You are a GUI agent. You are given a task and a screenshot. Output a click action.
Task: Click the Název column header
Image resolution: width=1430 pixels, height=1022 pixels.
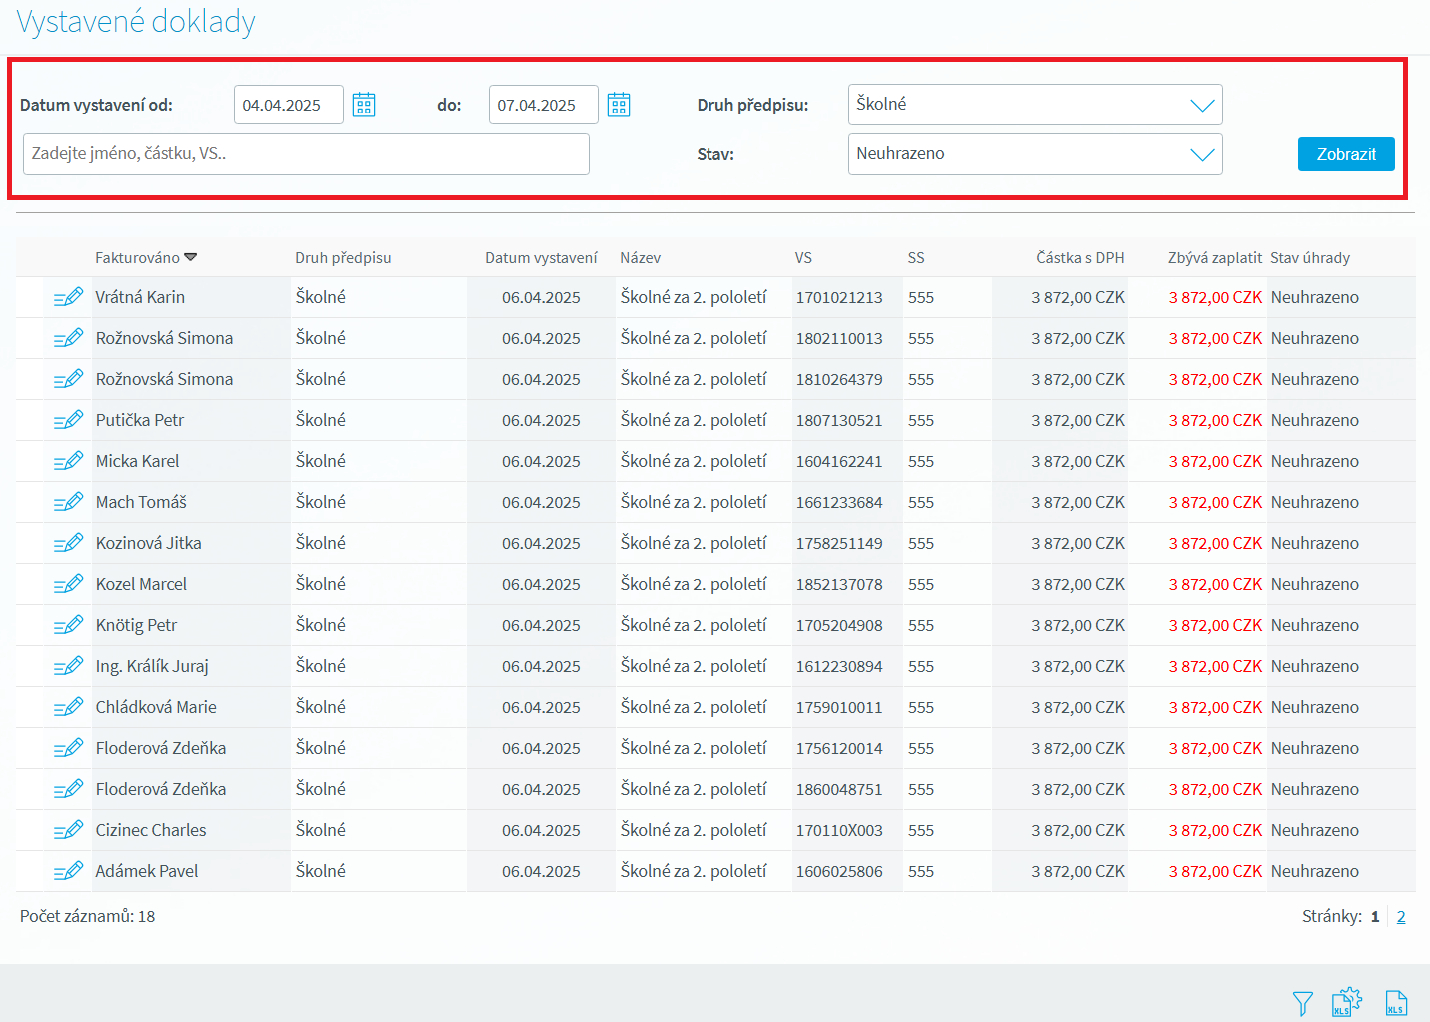pos(640,258)
